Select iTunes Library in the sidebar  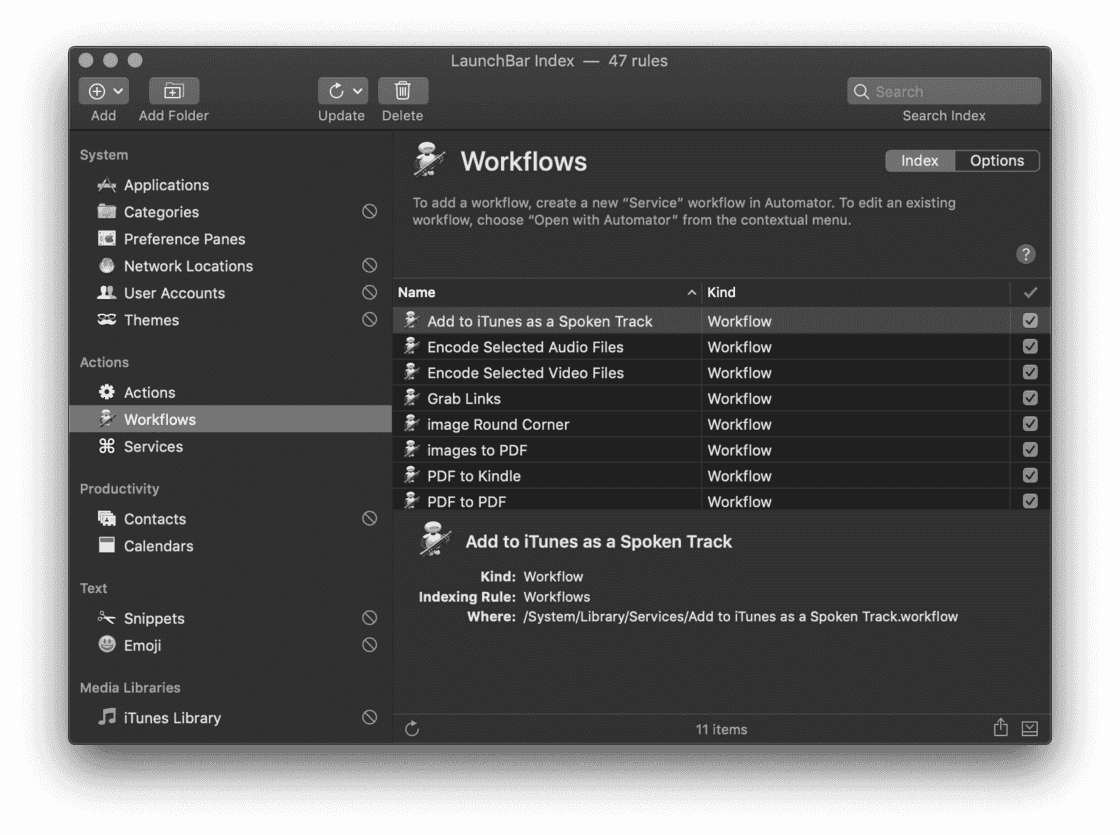click(x=230, y=718)
